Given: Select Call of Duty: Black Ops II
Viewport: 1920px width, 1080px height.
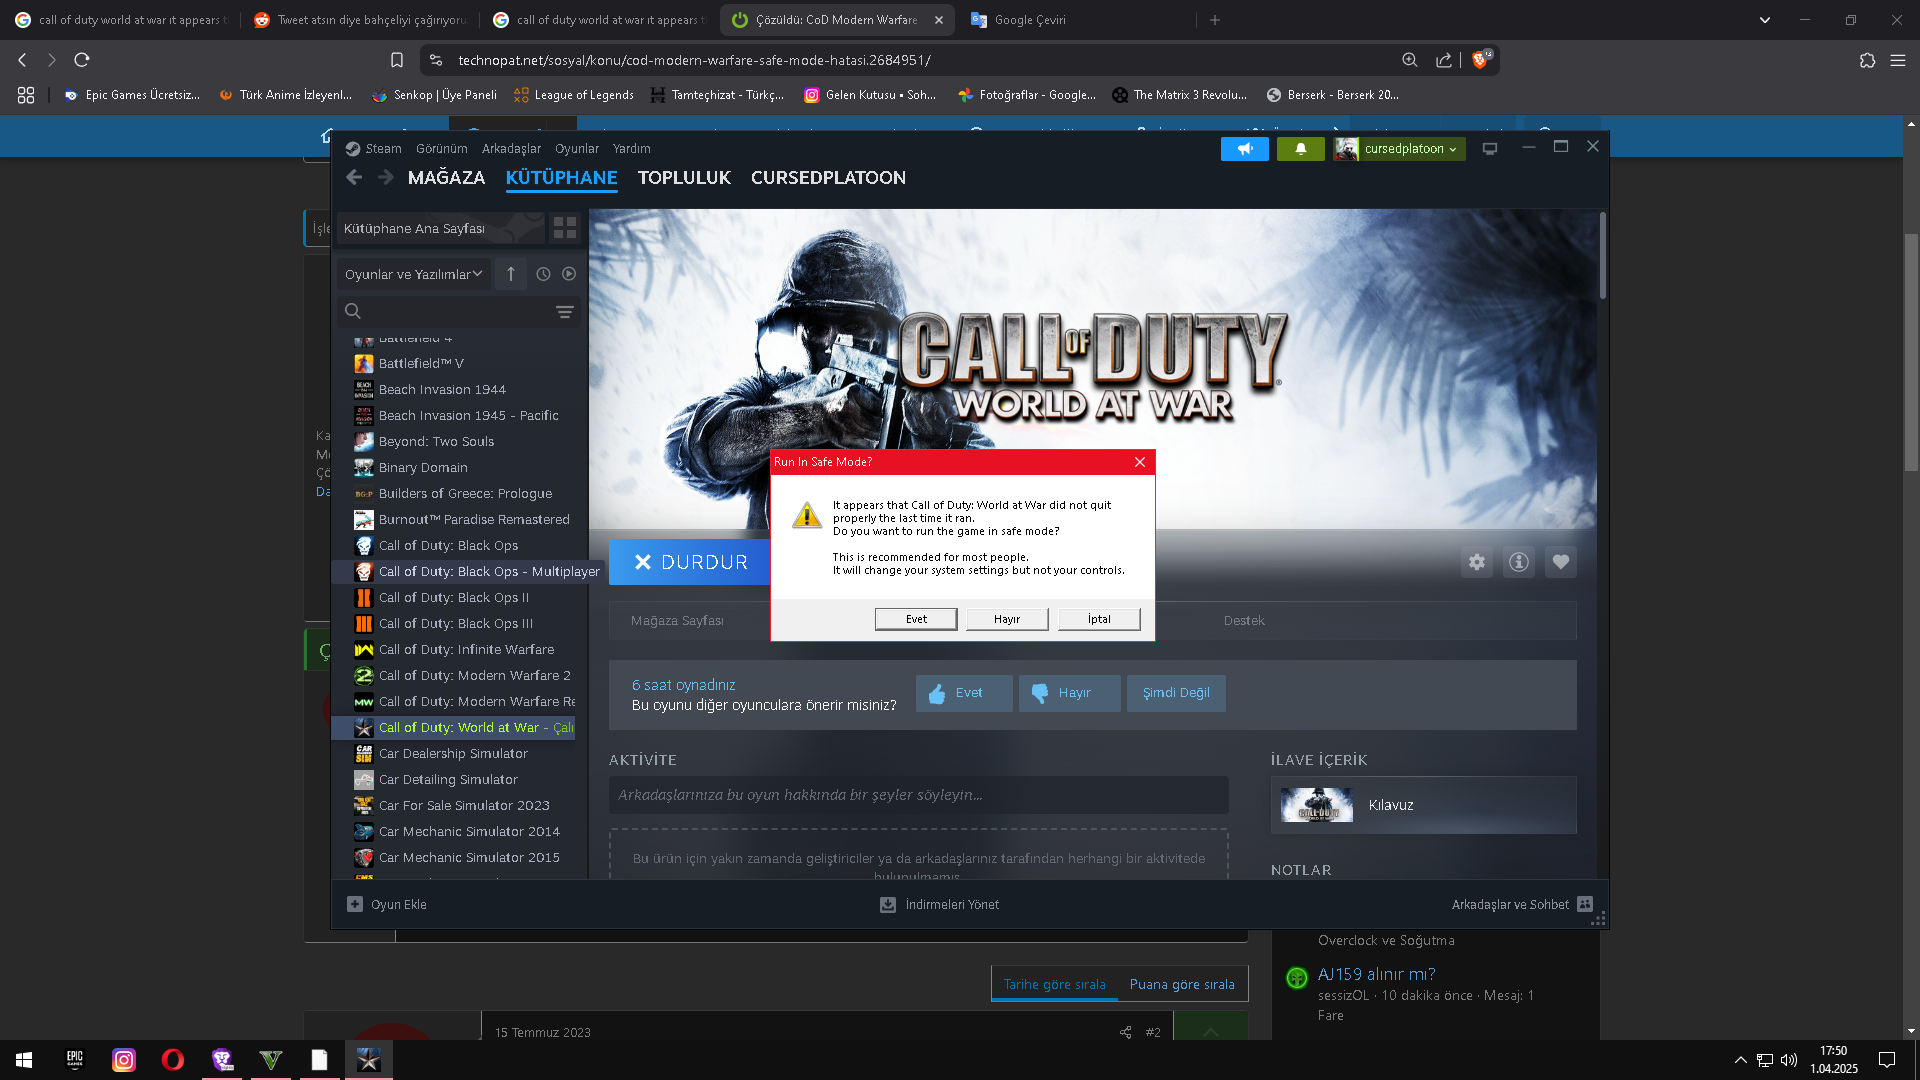Looking at the screenshot, I should point(453,598).
